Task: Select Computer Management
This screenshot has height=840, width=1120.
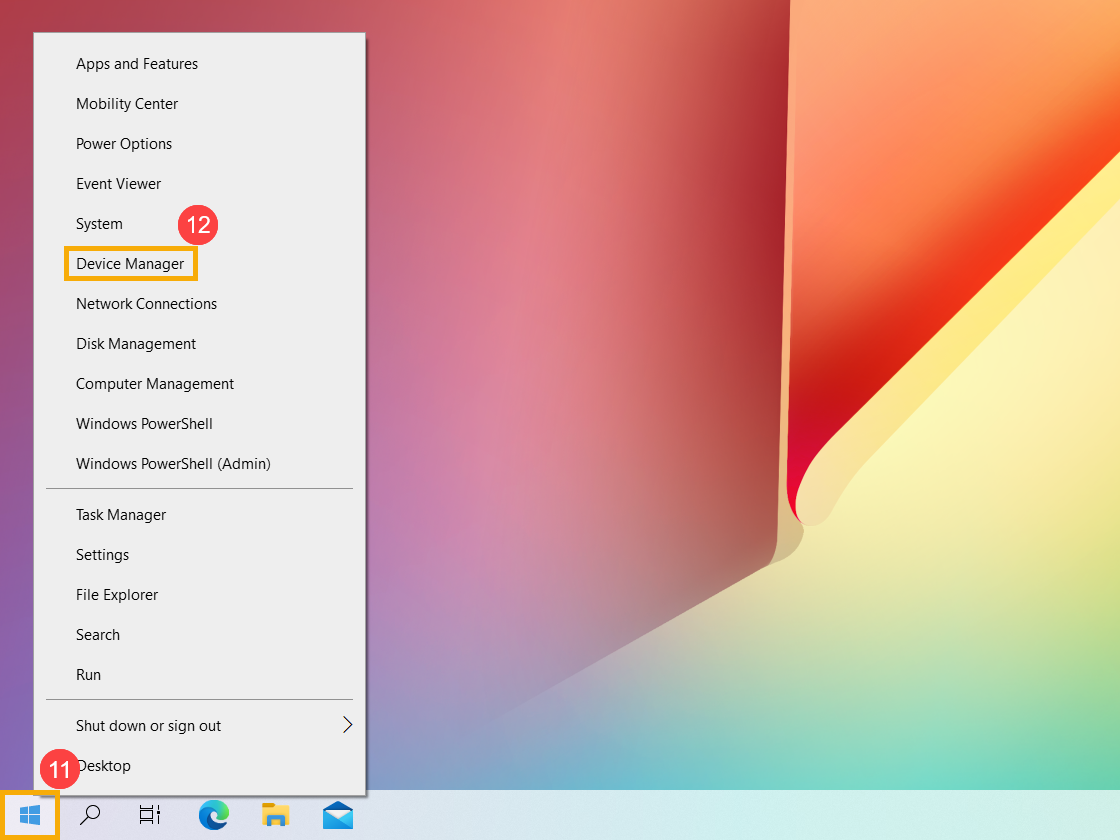Action: tap(154, 383)
